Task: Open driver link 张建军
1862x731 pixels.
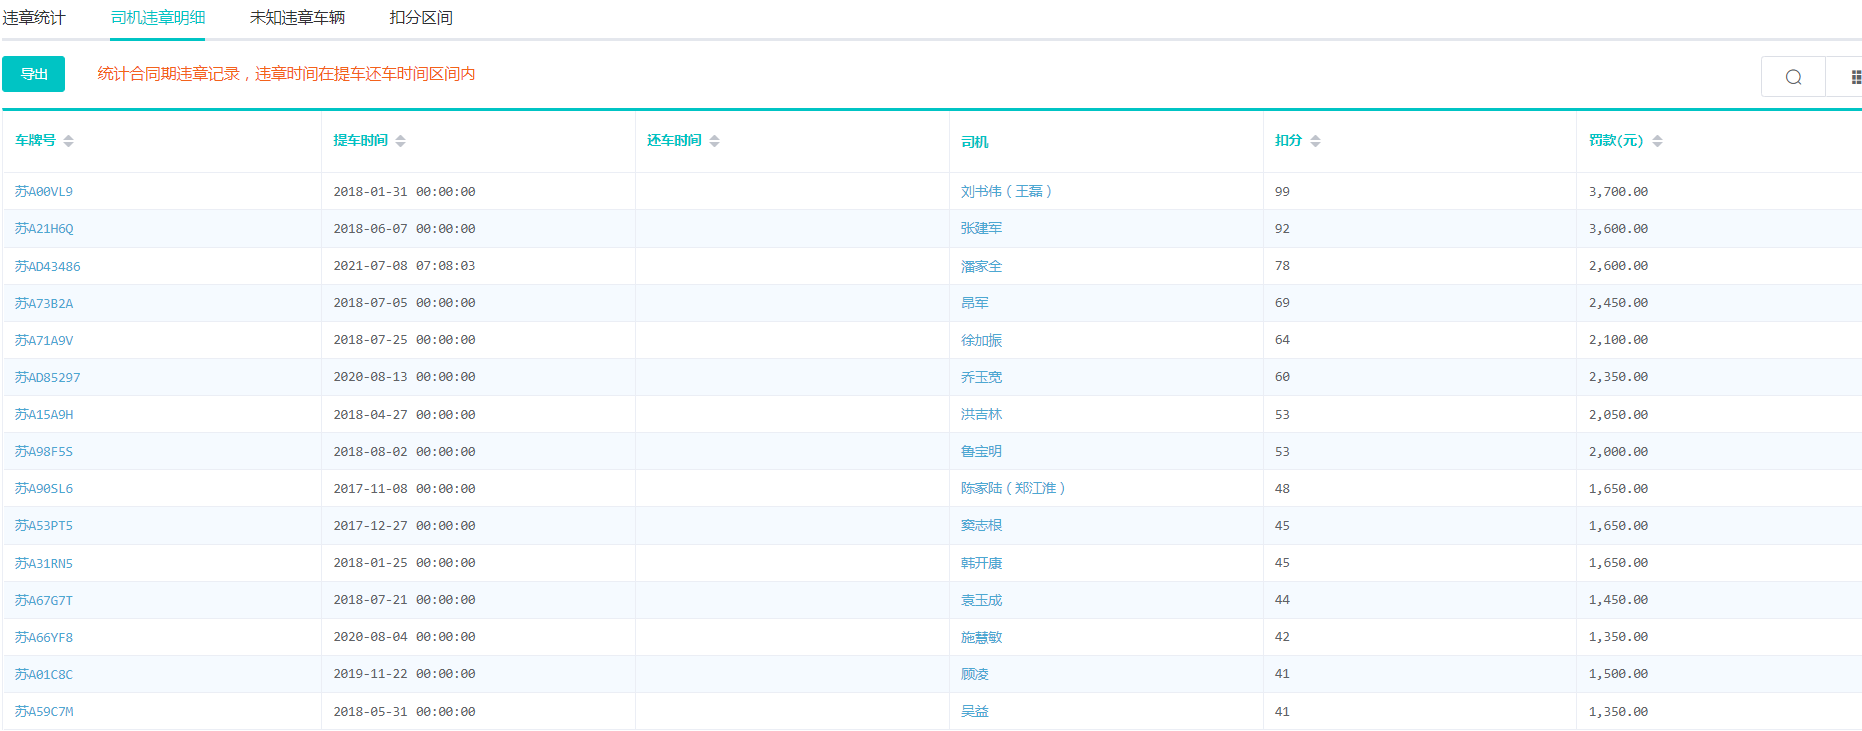Action: 981,228
